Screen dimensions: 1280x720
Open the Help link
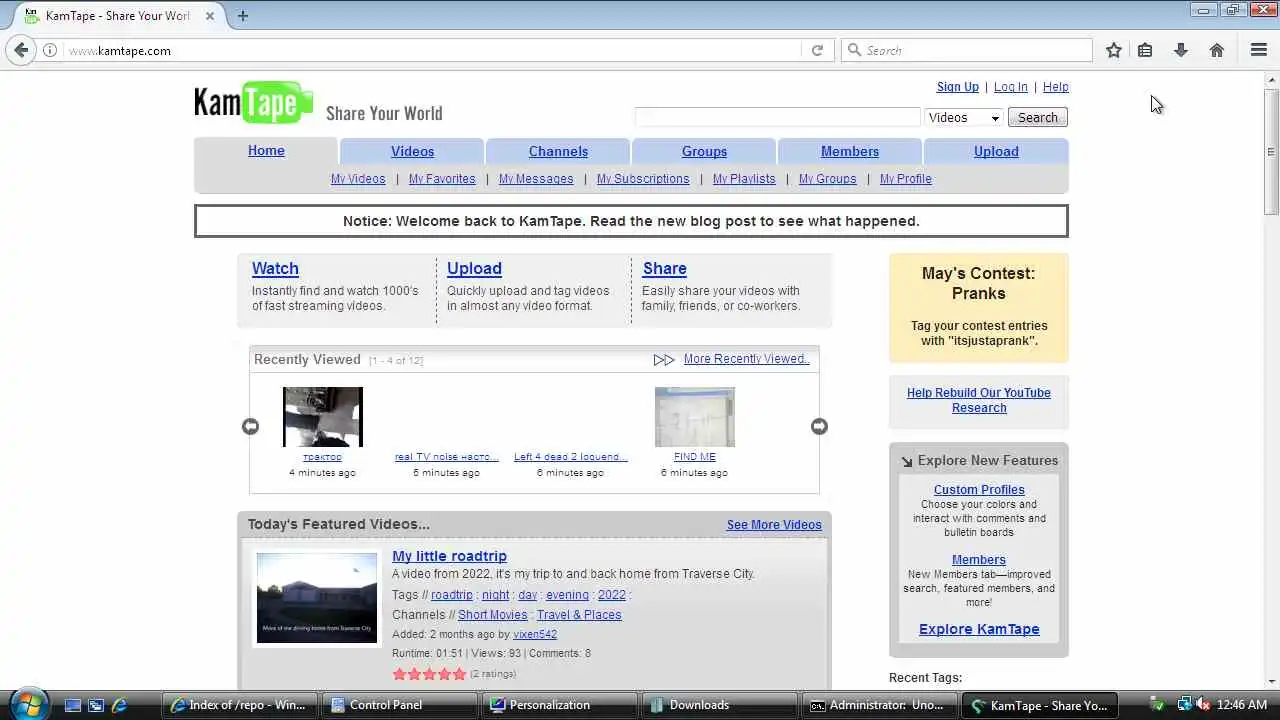(x=1056, y=87)
